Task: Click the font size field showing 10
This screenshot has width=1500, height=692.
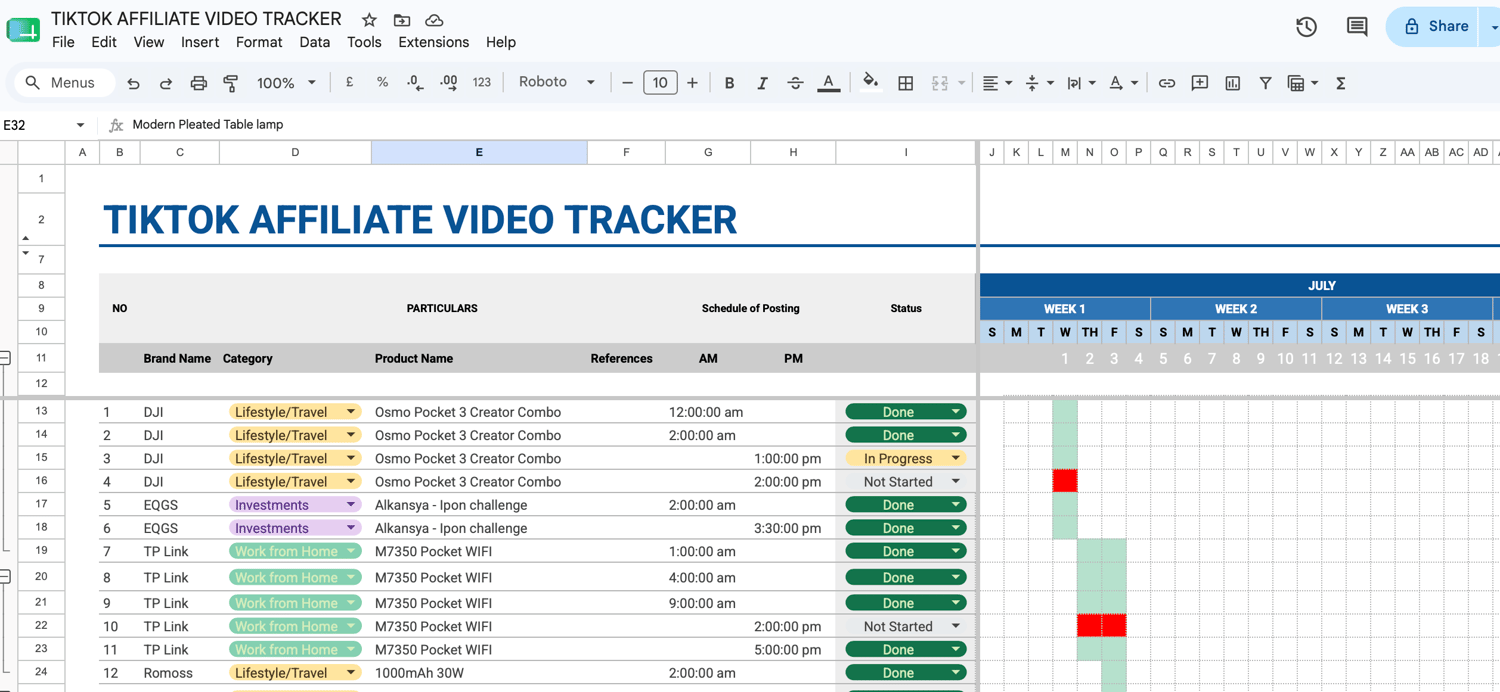Action: pyautogui.click(x=660, y=83)
